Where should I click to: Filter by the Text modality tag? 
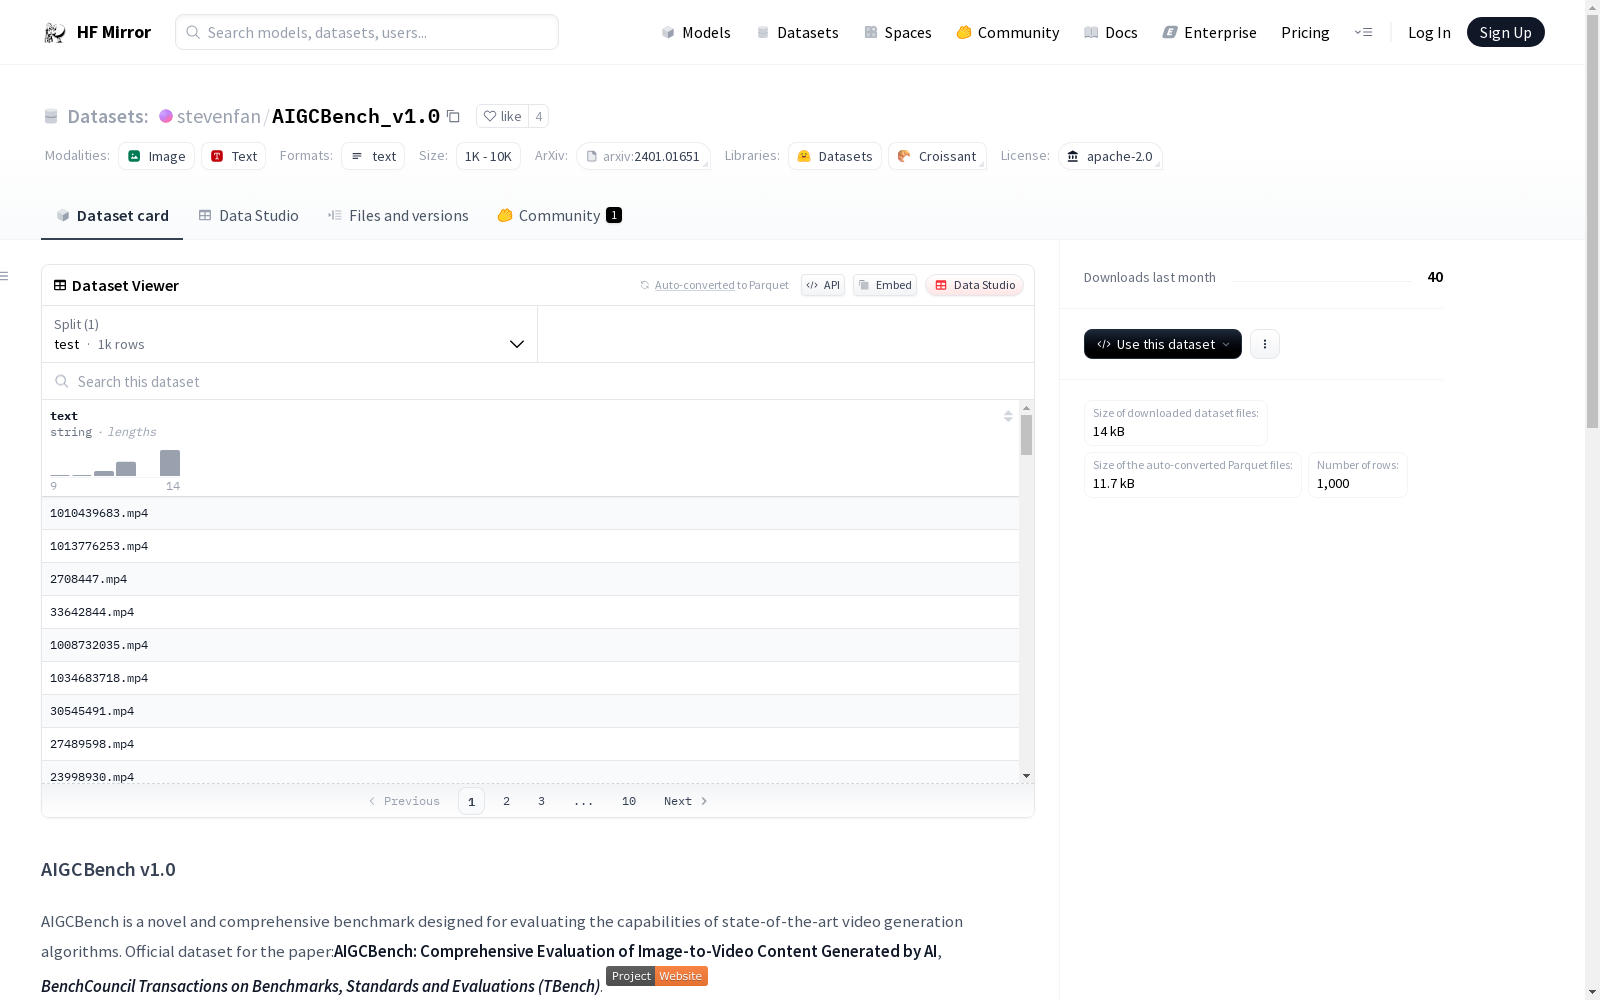pyautogui.click(x=234, y=156)
